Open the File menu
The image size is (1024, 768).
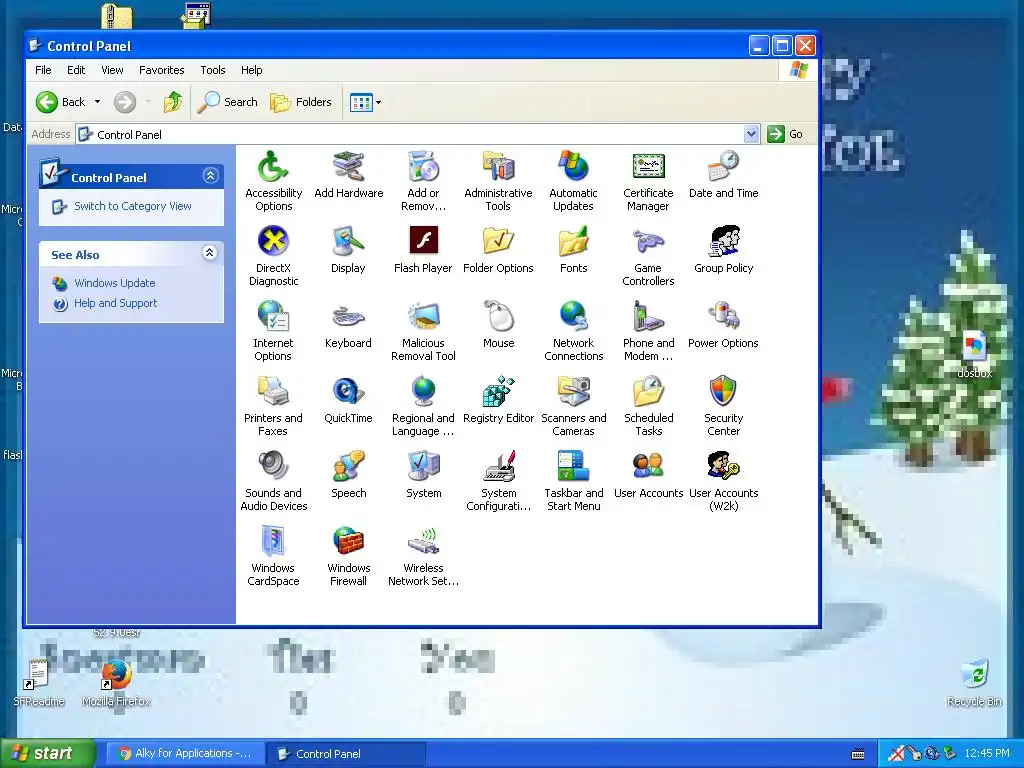43,70
